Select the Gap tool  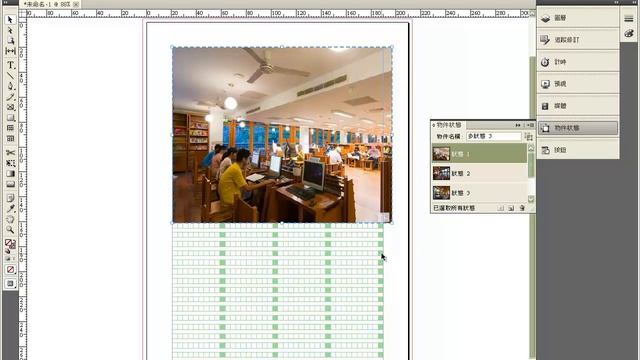10,51
